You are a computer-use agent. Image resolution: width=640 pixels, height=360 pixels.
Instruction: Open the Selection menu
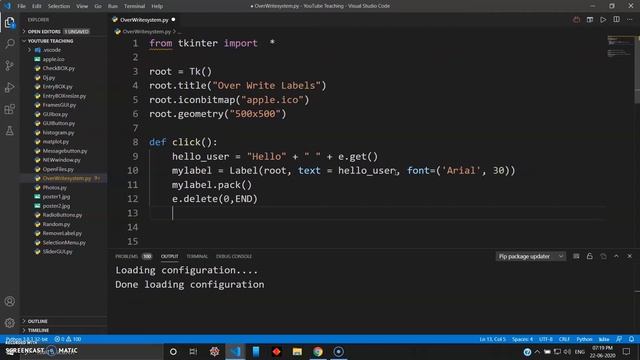pyautogui.click(x=59, y=6)
